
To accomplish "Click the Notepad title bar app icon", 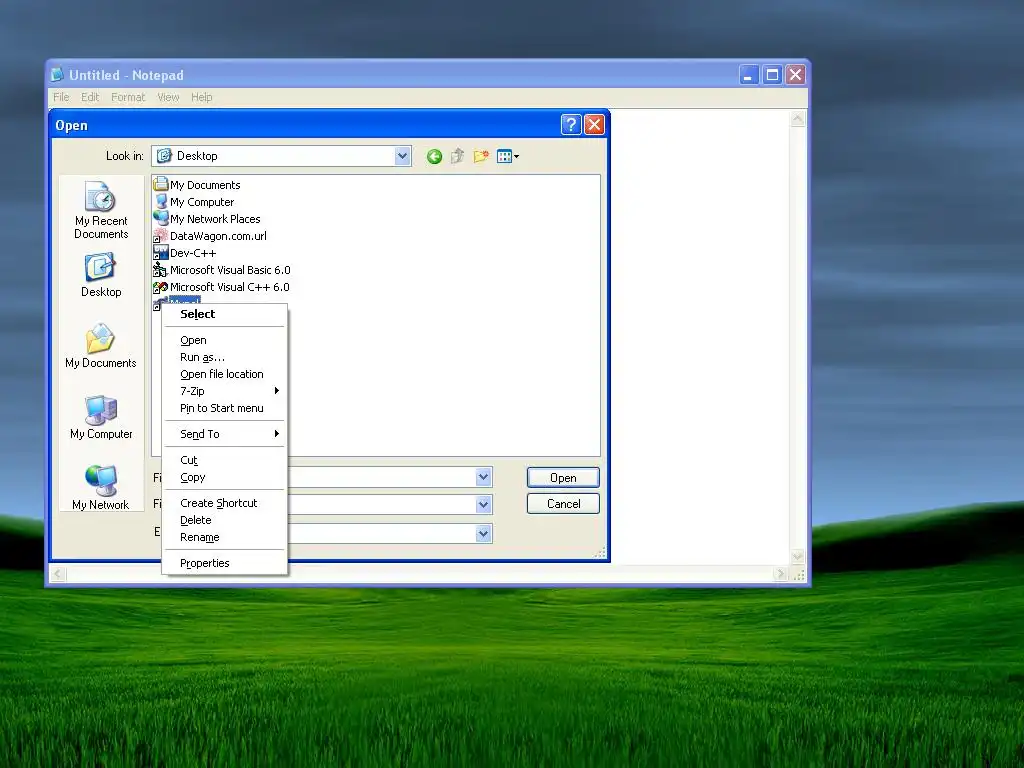I will (x=57, y=74).
